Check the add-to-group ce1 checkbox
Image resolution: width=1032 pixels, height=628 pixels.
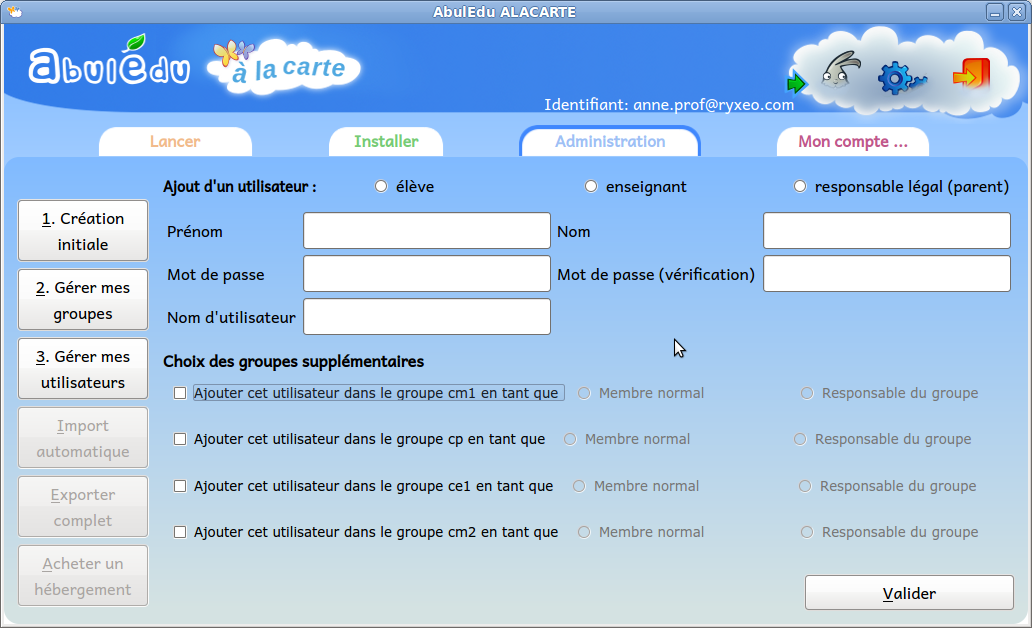[x=180, y=486]
